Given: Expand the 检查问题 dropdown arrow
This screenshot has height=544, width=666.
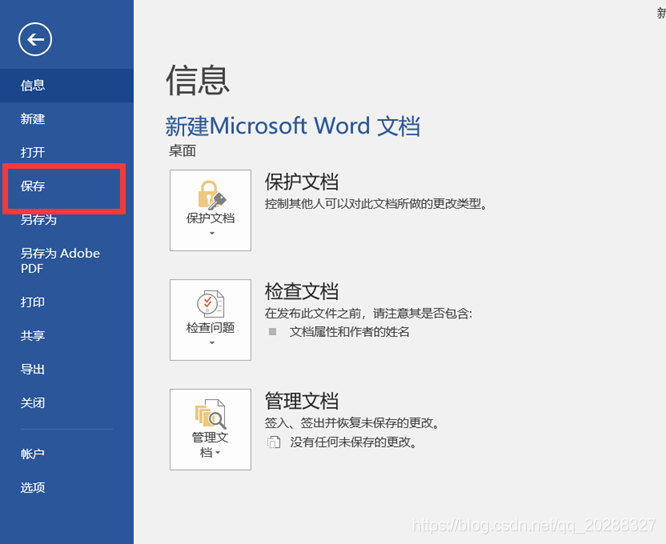Looking at the screenshot, I should point(212,343).
